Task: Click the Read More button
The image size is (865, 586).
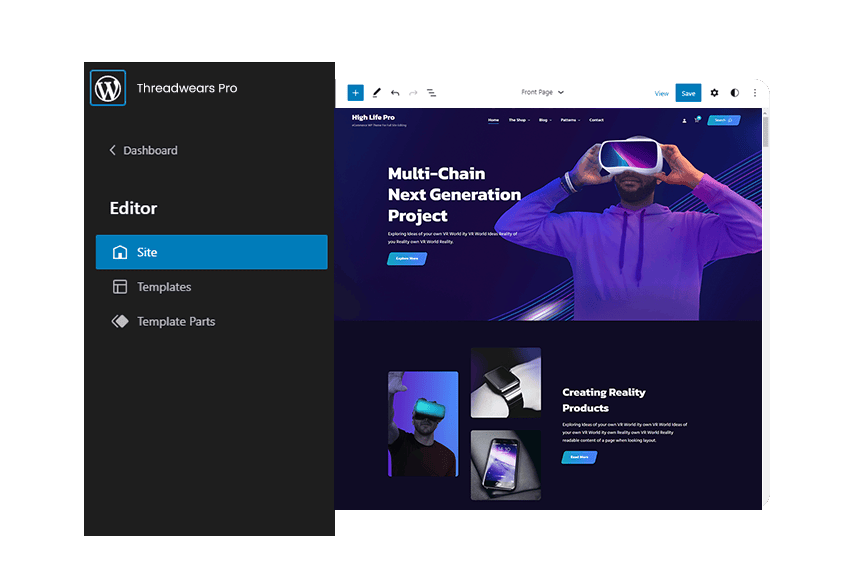Action: coord(579,457)
